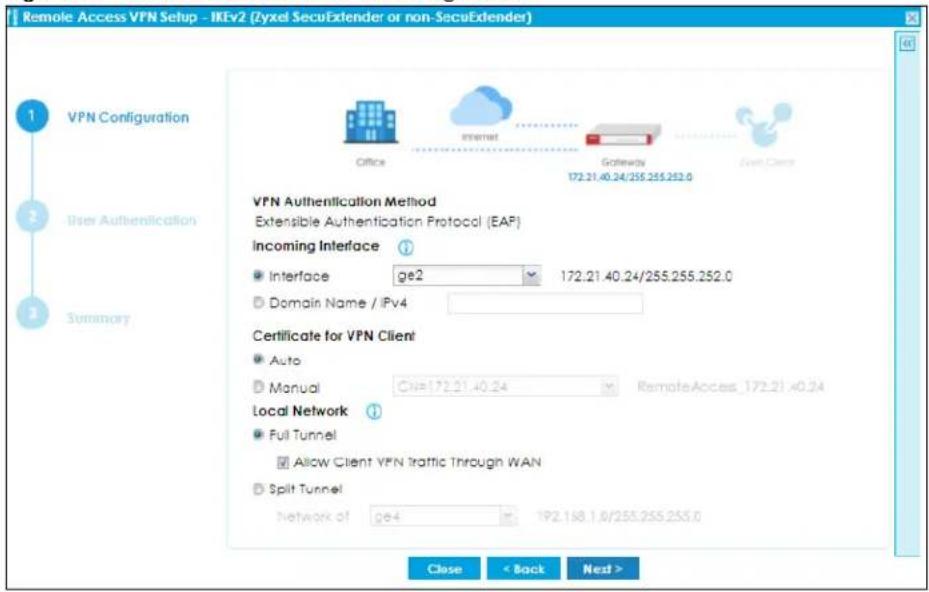Viewport: 929px width, 592px height.
Task: Select the Domain Name / IPv4 radio button
Action: click(x=258, y=303)
